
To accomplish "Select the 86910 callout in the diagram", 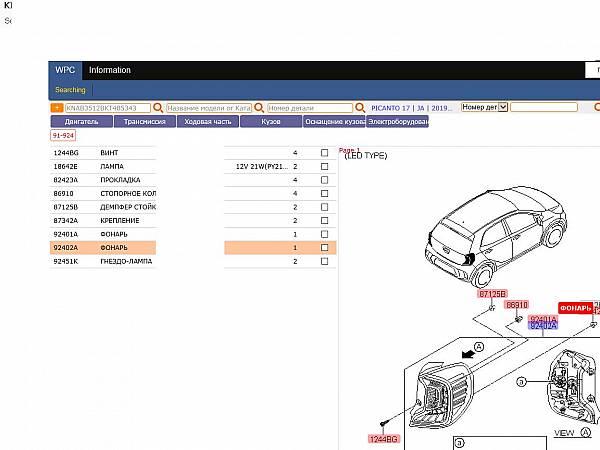I will point(516,304).
